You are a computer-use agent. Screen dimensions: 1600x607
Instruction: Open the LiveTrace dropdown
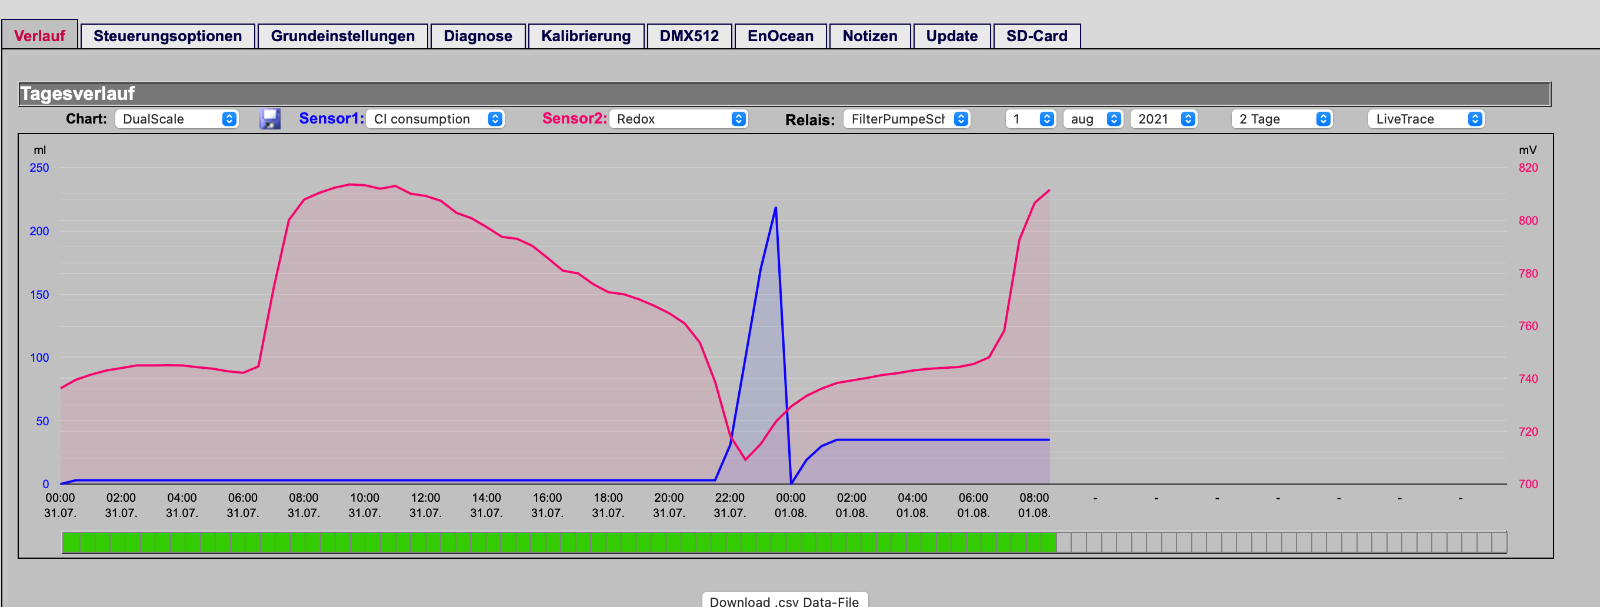pos(1426,119)
